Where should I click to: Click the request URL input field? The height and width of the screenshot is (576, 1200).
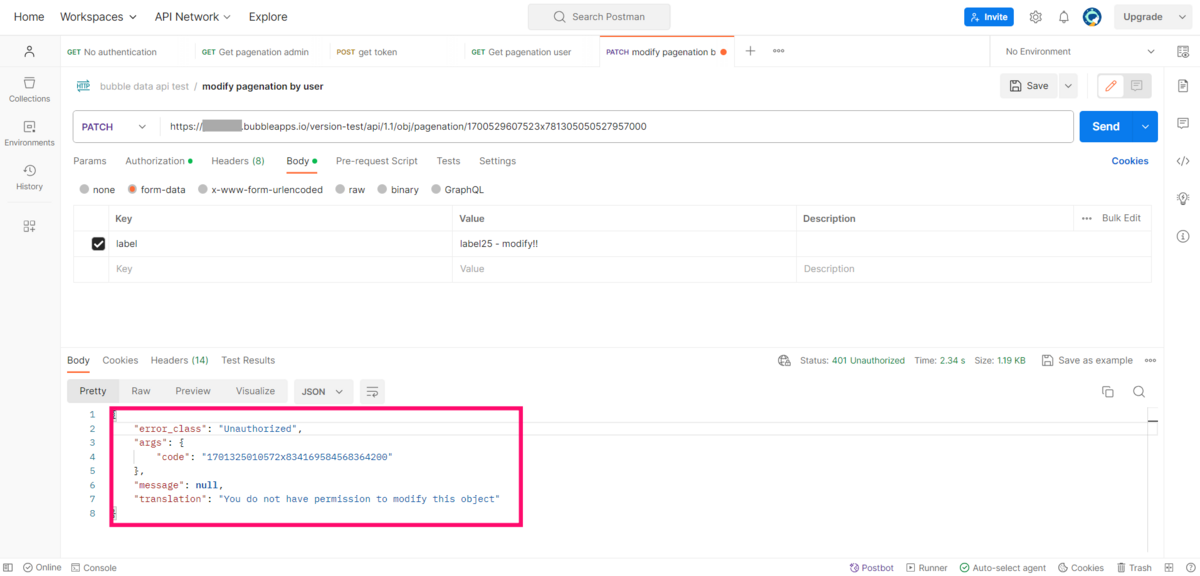coord(617,127)
